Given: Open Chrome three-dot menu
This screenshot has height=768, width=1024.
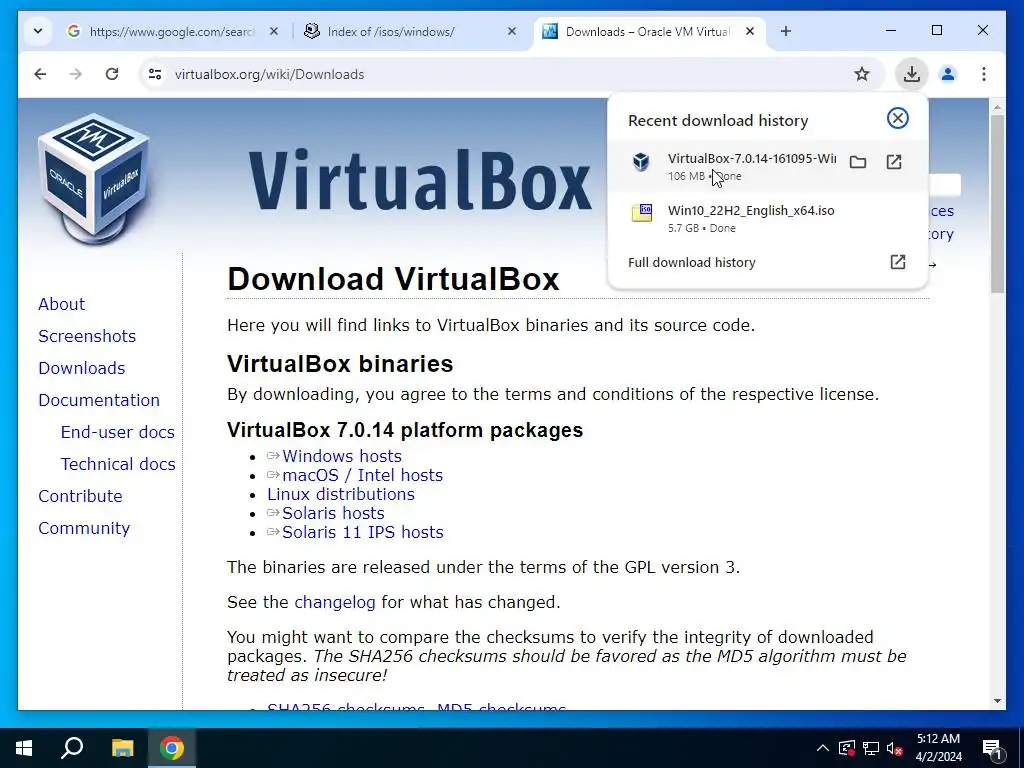Looking at the screenshot, I should coord(984,74).
